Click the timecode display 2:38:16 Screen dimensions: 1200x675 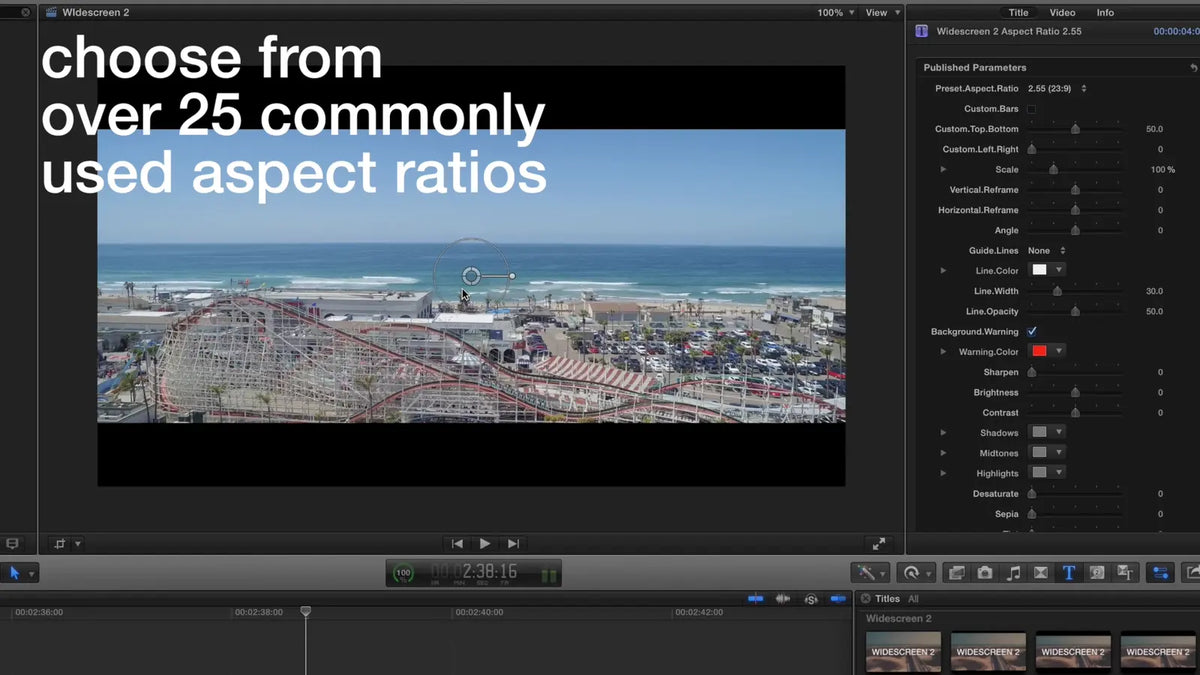tap(474, 572)
